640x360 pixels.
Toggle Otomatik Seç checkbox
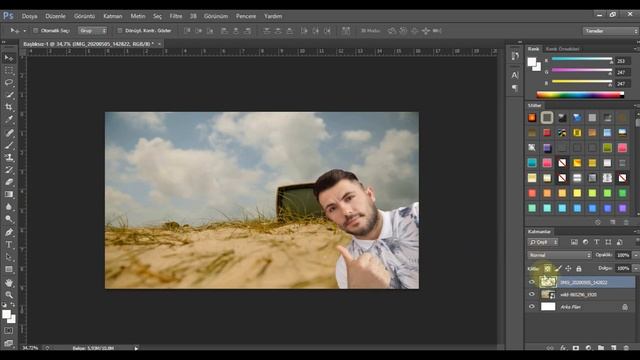[x=36, y=31]
